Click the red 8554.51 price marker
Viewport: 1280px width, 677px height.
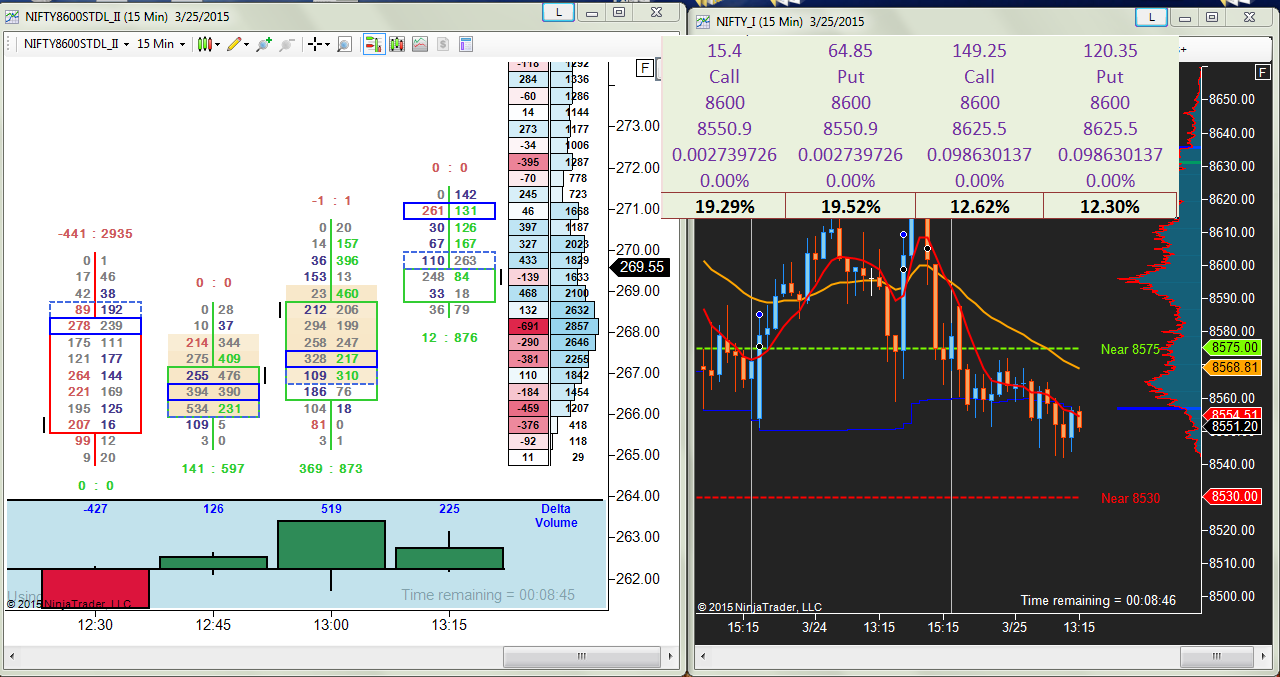point(1234,414)
